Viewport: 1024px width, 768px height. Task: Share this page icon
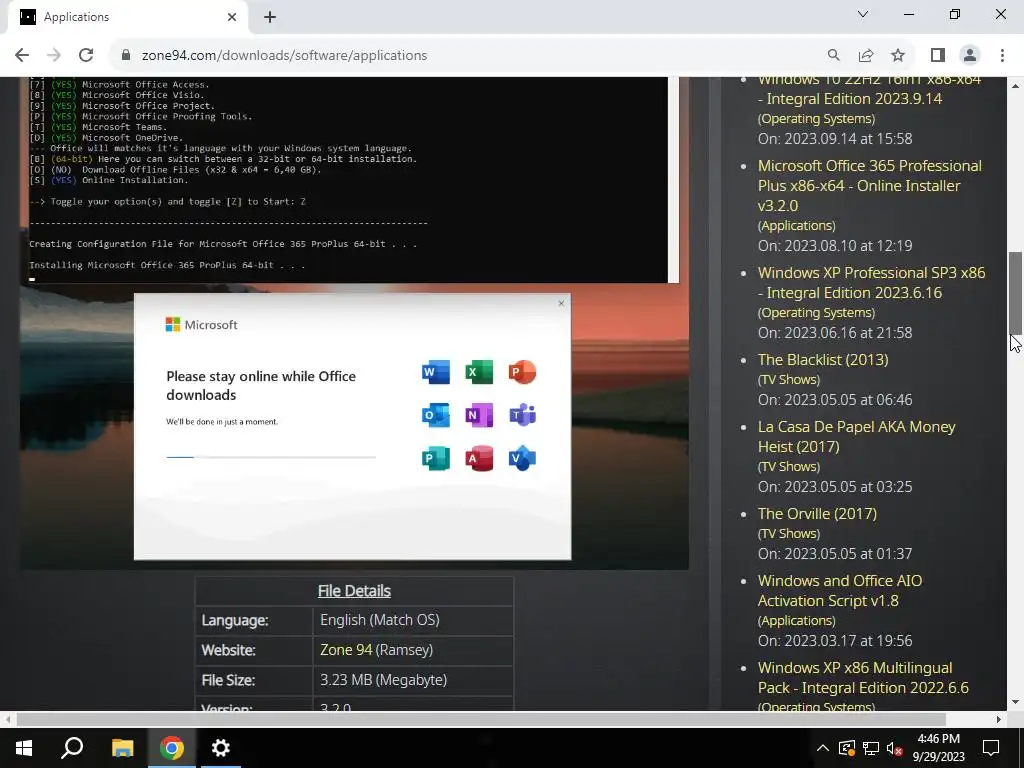[866, 56]
